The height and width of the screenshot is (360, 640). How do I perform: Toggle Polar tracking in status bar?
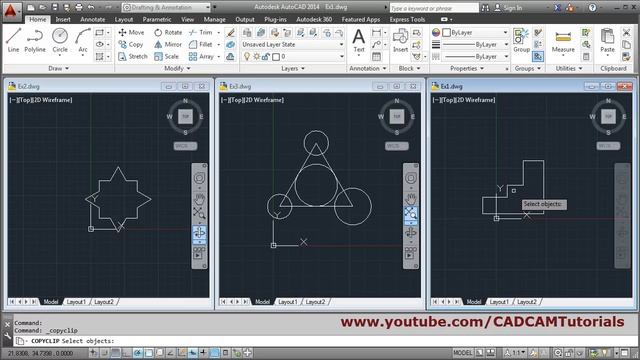138,353
